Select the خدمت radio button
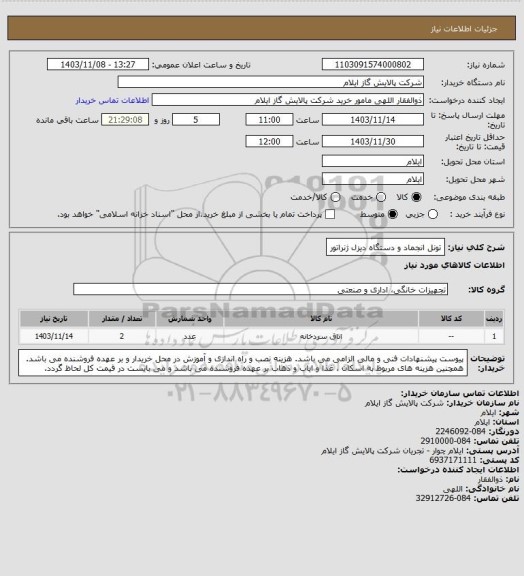 [x=381, y=197]
